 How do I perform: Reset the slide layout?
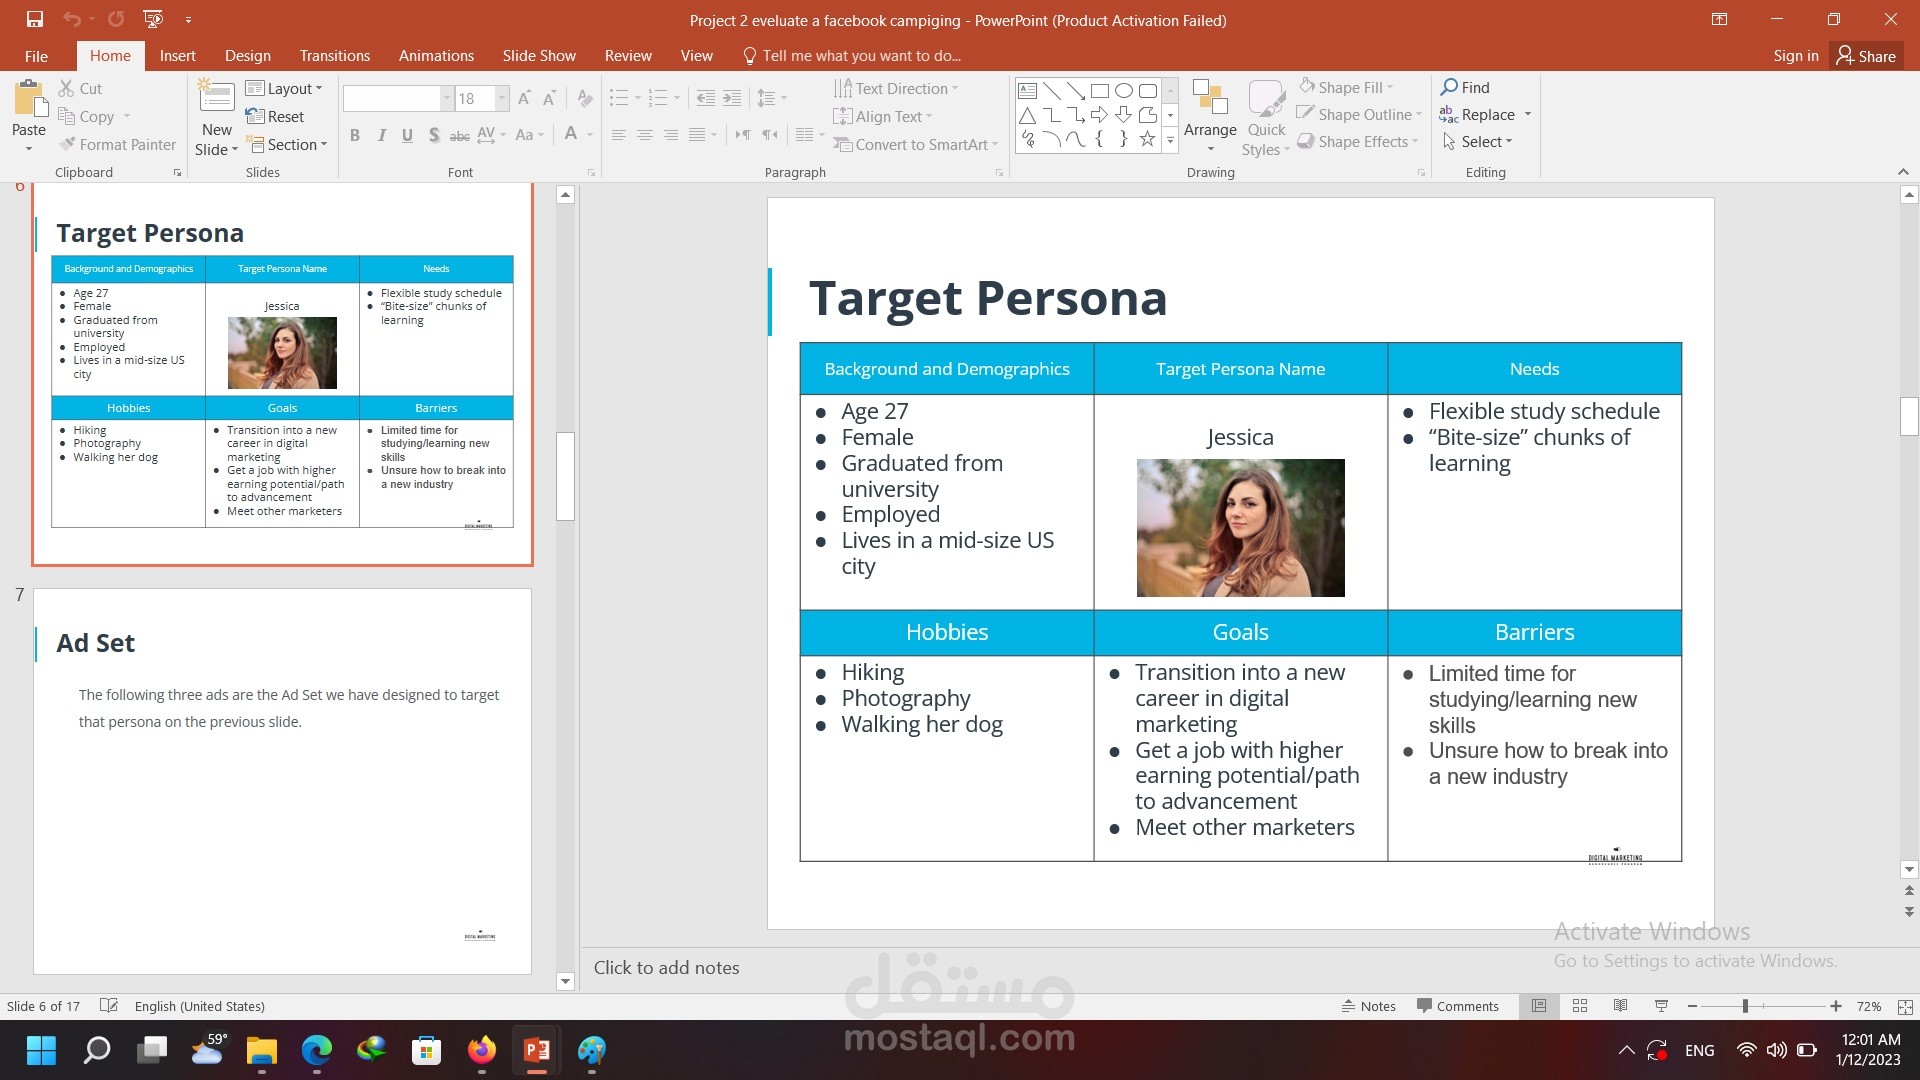tap(275, 116)
